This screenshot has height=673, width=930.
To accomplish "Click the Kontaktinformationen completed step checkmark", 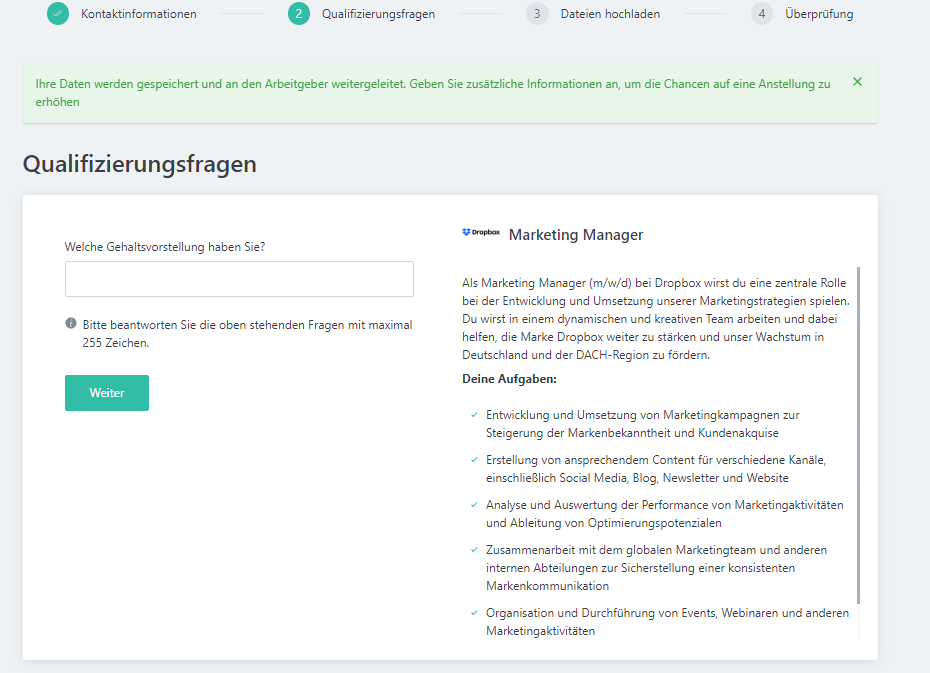I will [x=58, y=14].
